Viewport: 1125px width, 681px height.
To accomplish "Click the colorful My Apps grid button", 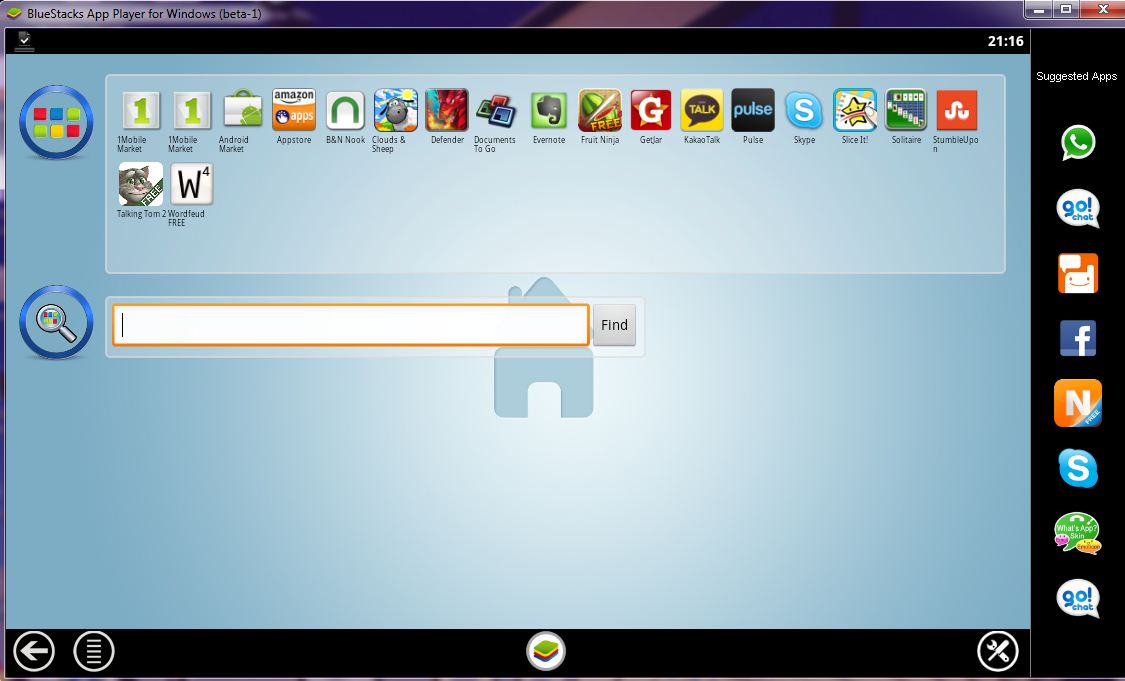I will [x=56, y=123].
